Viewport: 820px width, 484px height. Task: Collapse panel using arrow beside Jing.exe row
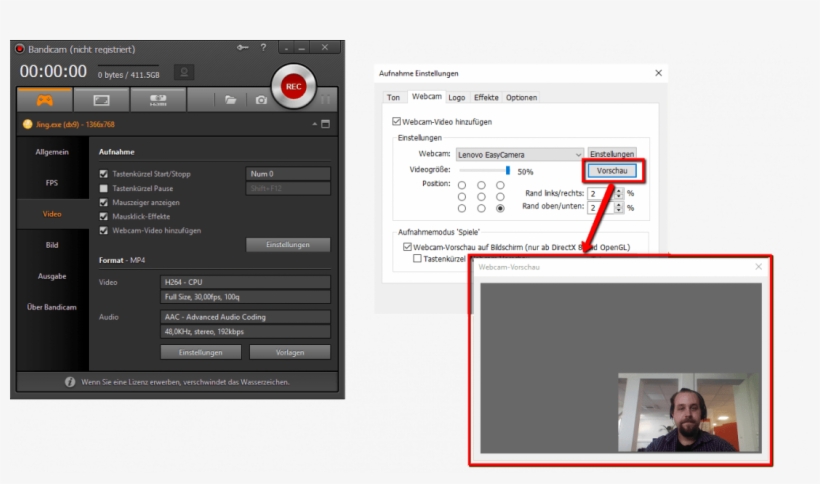pyautogui.click(x=314, y=124)
